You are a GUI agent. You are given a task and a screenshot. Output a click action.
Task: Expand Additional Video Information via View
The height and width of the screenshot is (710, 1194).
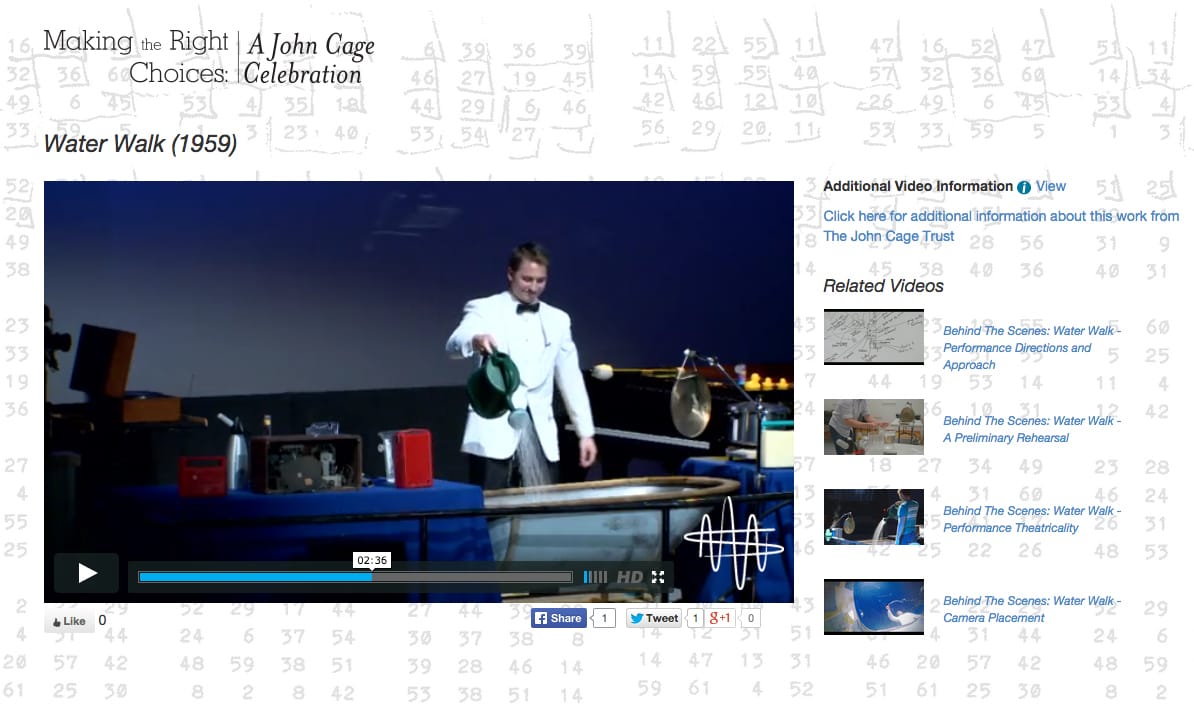pos(1051,186)
